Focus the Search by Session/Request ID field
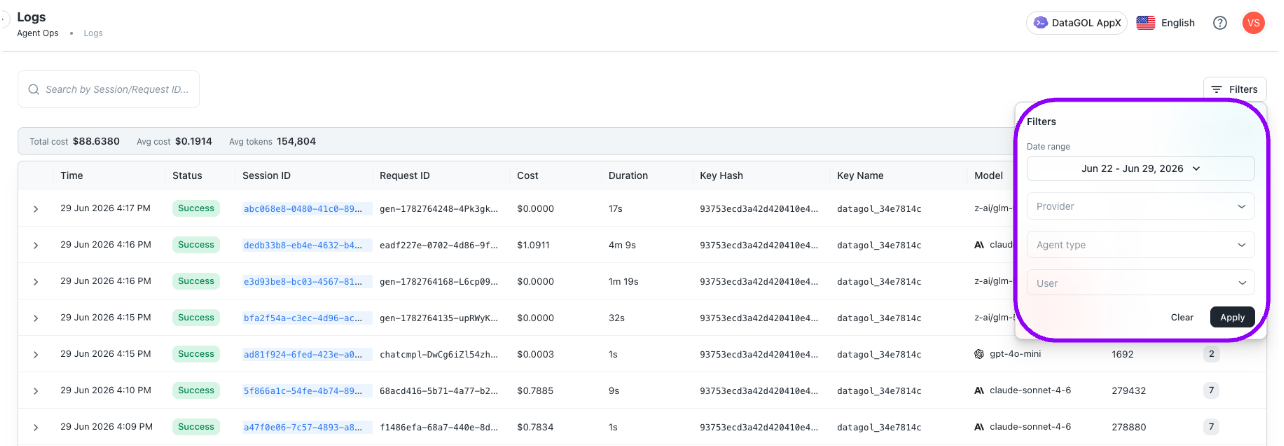 coord(109,89)
